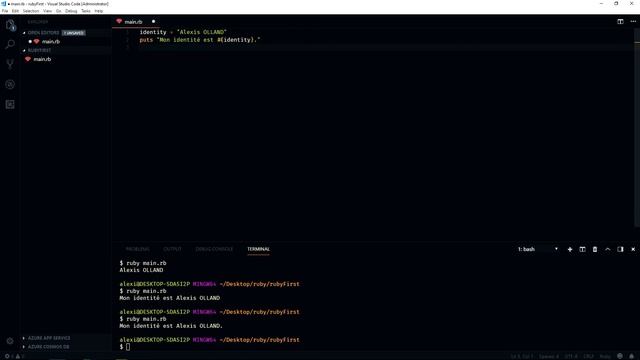Click first "$ ruby main.rb" terminal line
The height and width of the screenshot is (360, 640).
click(x=143, y=263)
